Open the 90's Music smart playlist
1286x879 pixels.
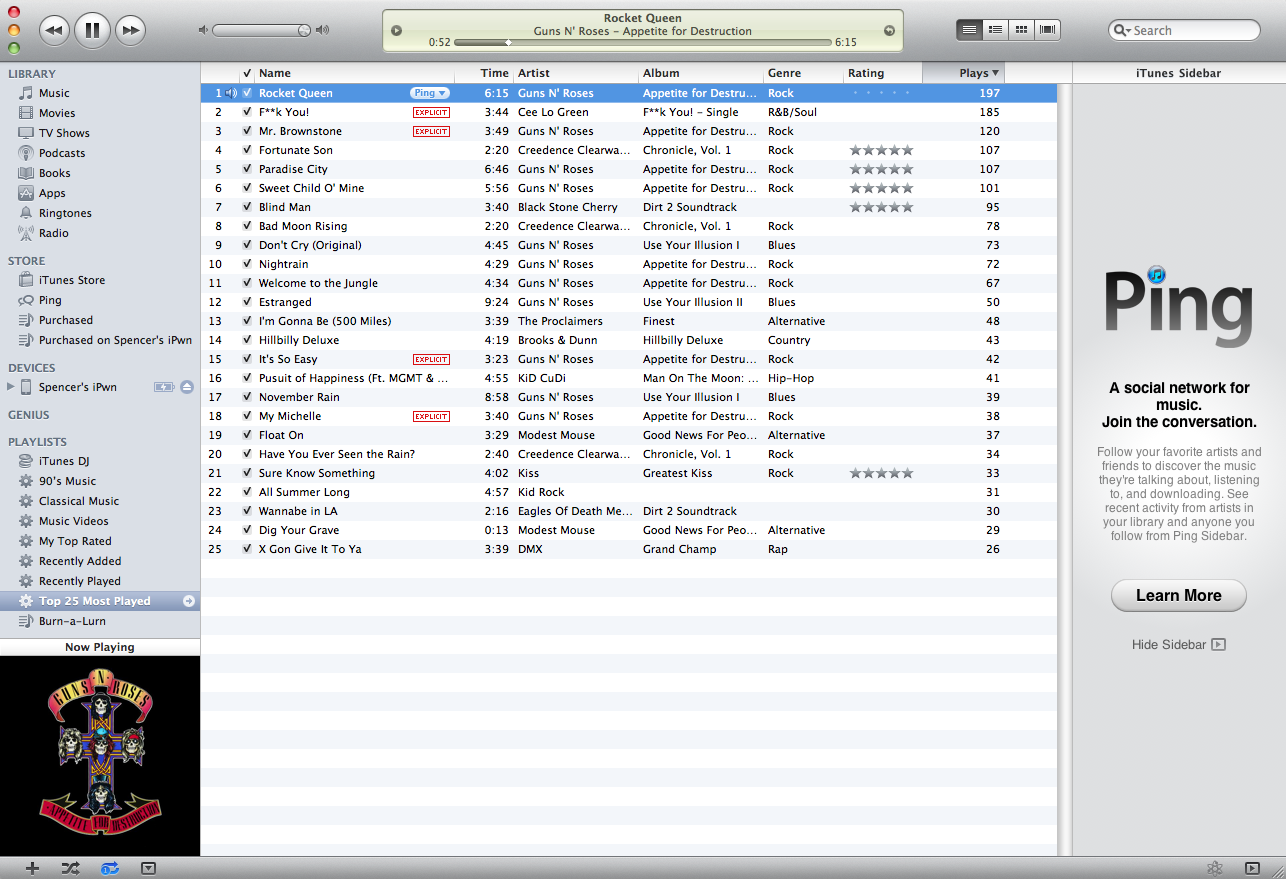pos(67,481)
